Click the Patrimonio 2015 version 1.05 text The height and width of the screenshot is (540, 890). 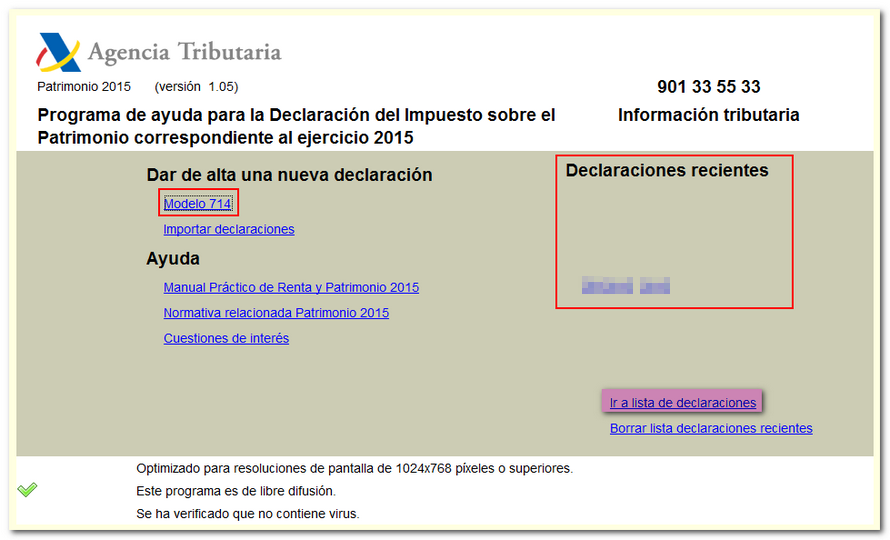click(137, 87)
